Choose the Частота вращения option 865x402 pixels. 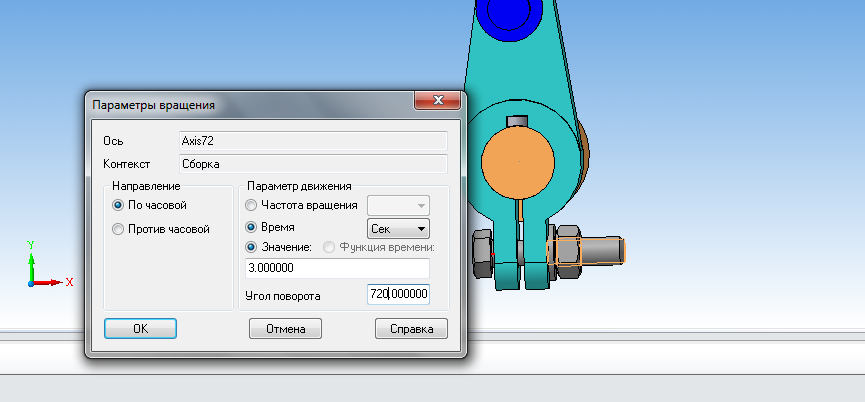[251, 204]
